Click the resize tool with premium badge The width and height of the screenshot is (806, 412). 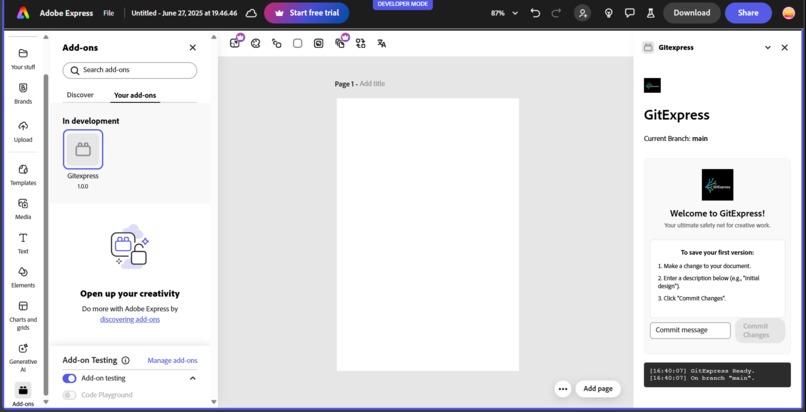[235, 44]
